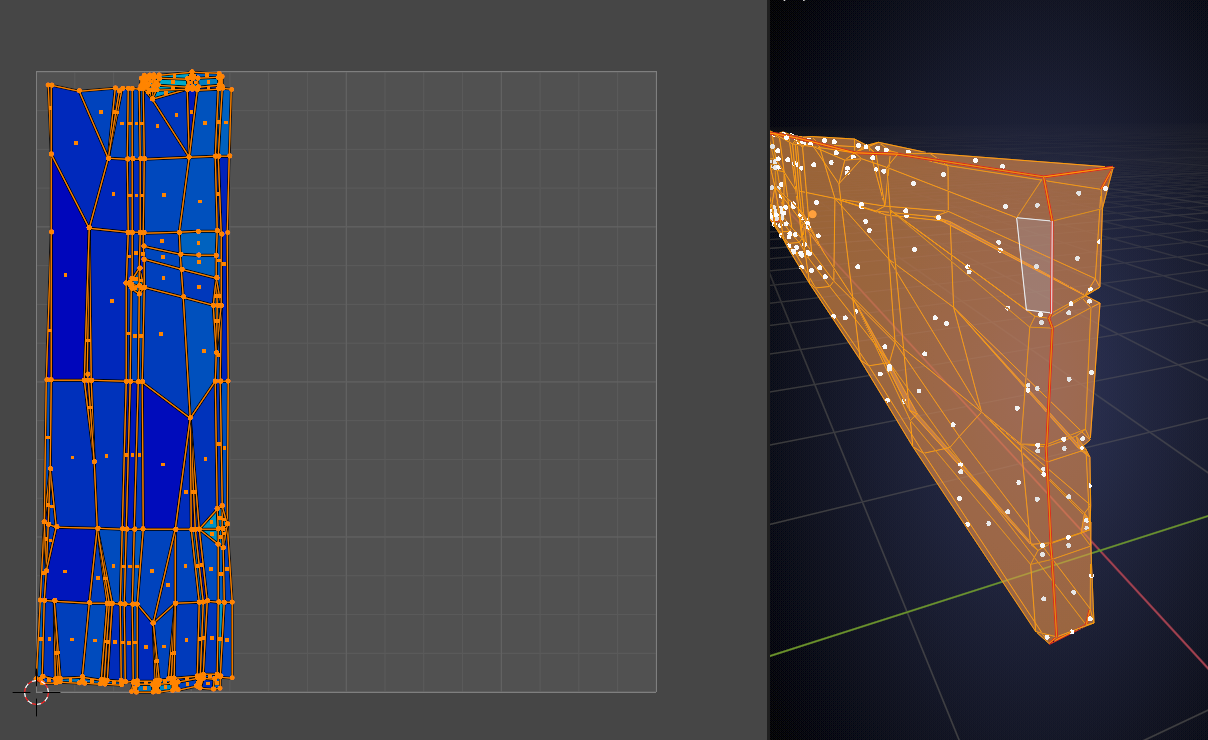
Task: Click the 2D cursor crosshair in UV editor
Action: coord(36,692)
